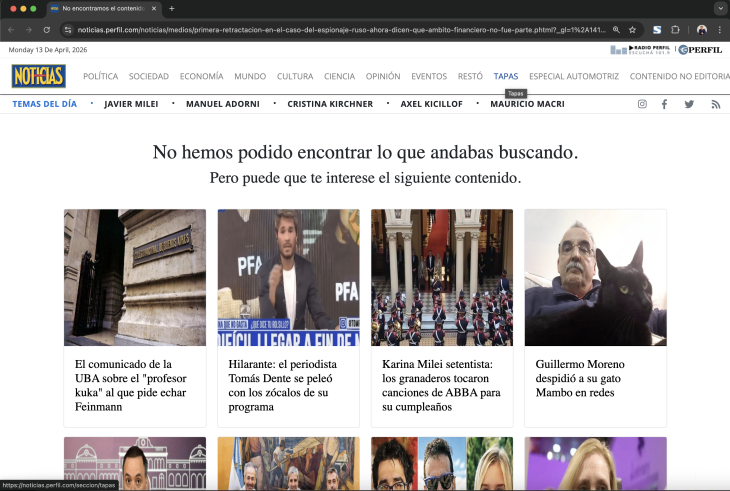Open the Javier Milei topic link
Image resolution: width=730 pixels, height=491 pixels.
click(x=132, y=104)
